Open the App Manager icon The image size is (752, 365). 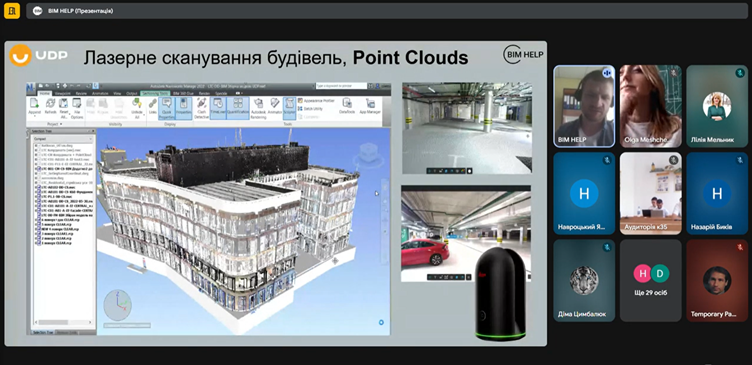tap(370, 103)
